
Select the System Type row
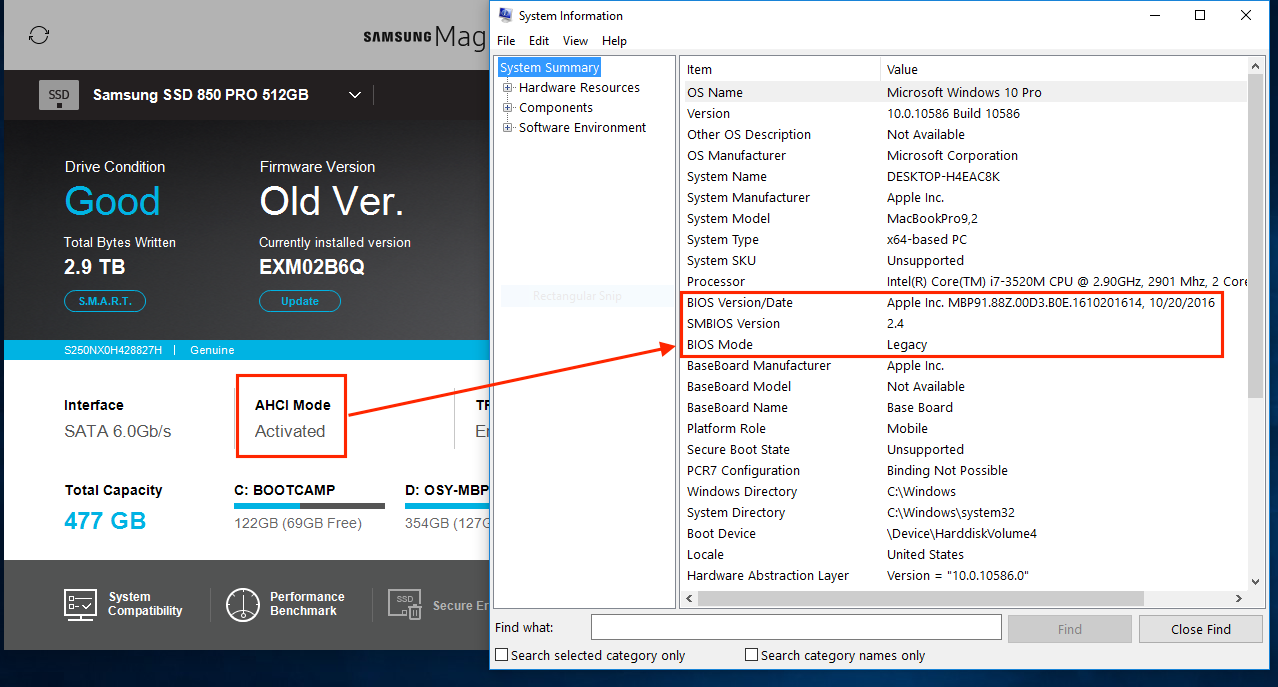(x=964, y=239)
